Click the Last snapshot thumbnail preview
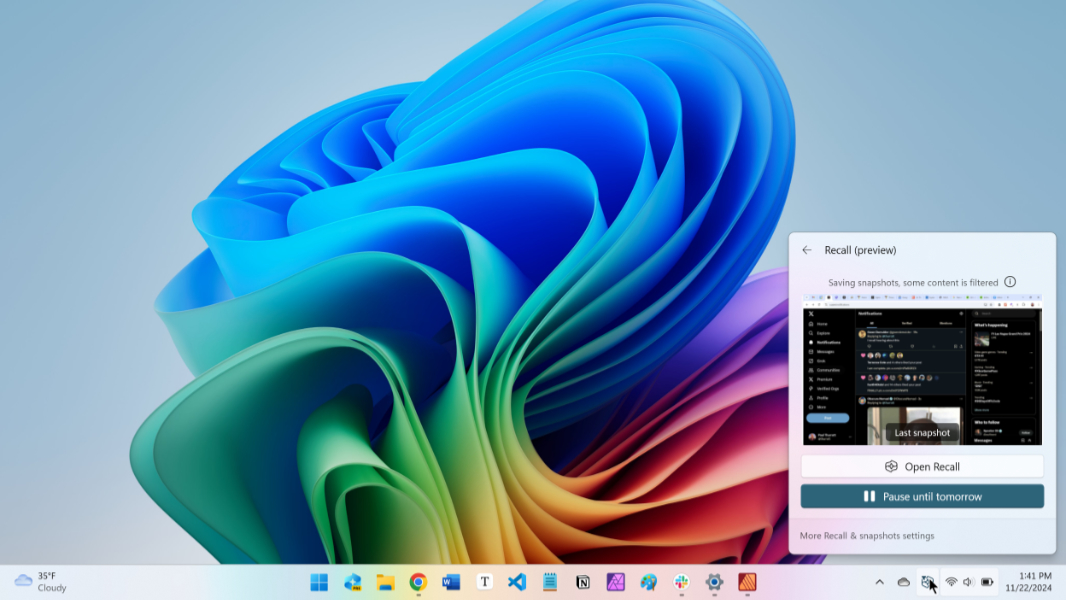 922,370
